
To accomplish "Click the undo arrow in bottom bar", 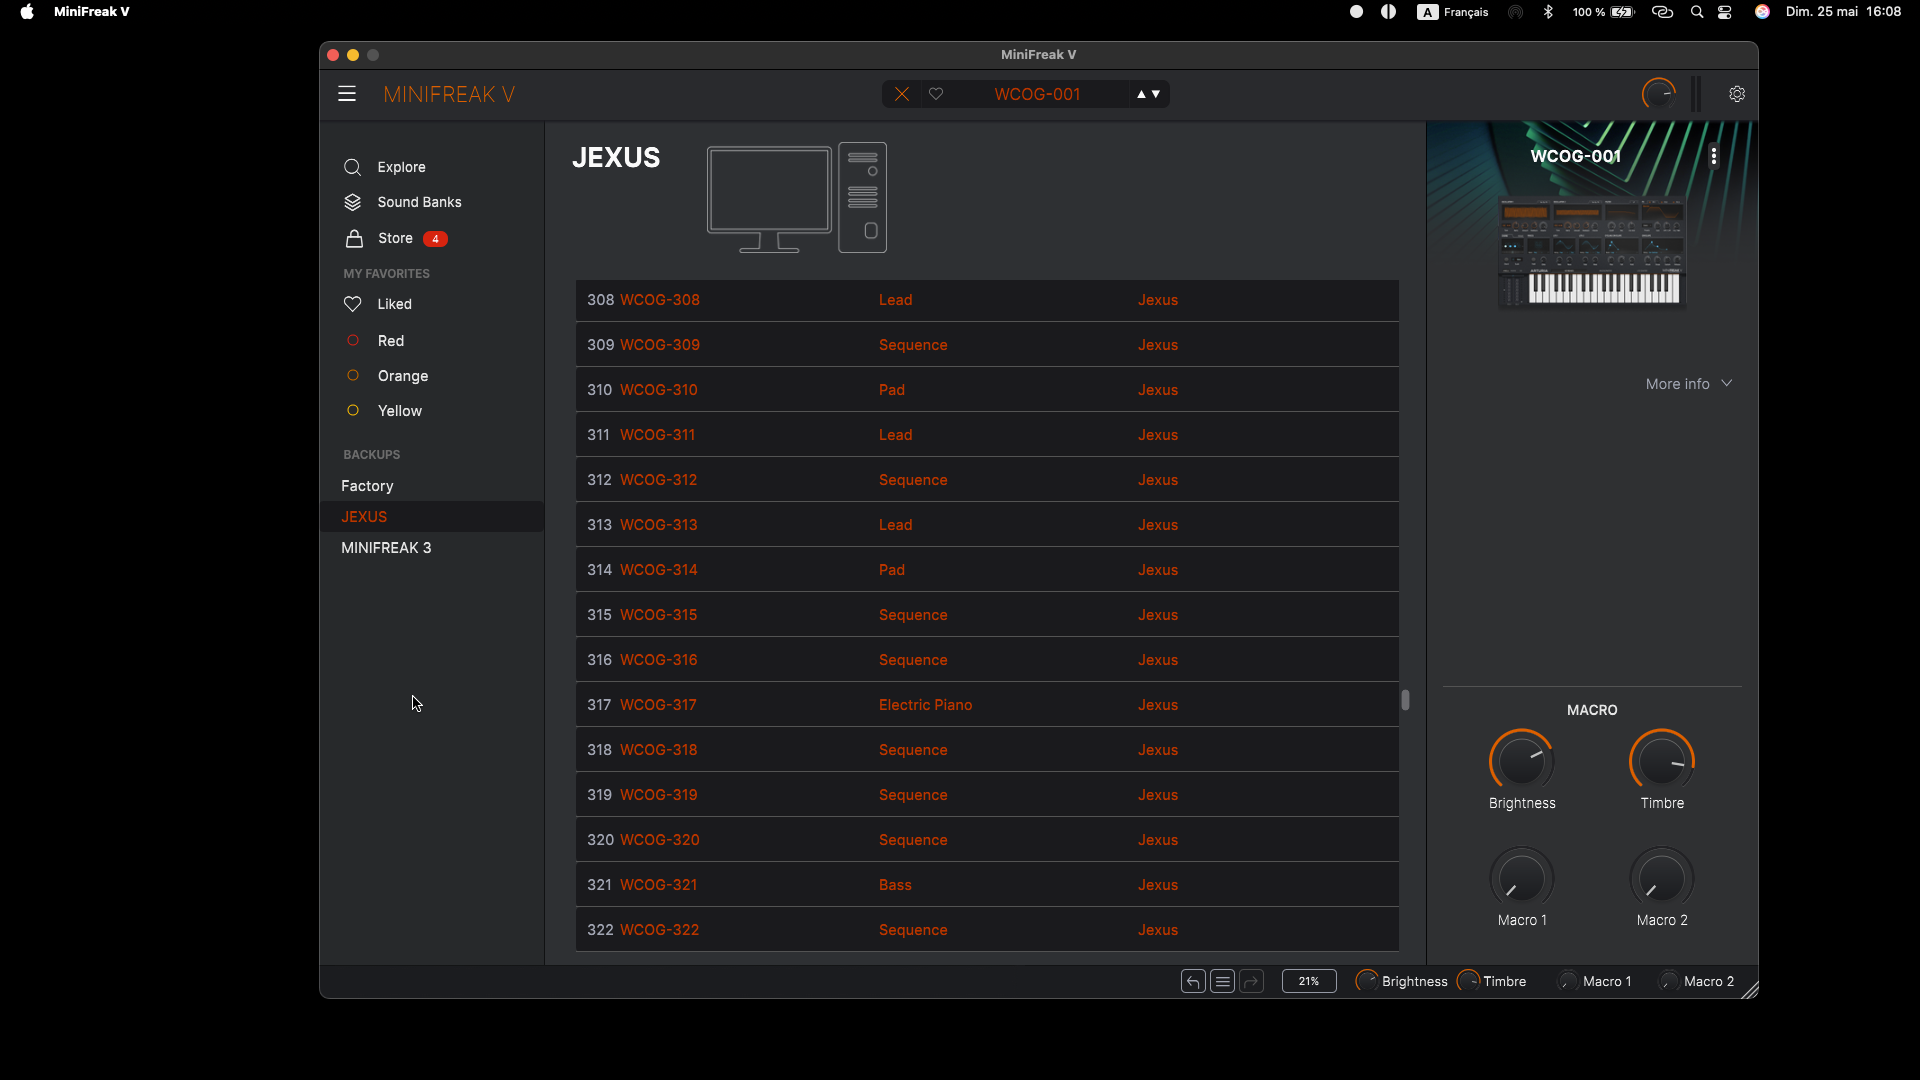I will tap(1193, 982).
